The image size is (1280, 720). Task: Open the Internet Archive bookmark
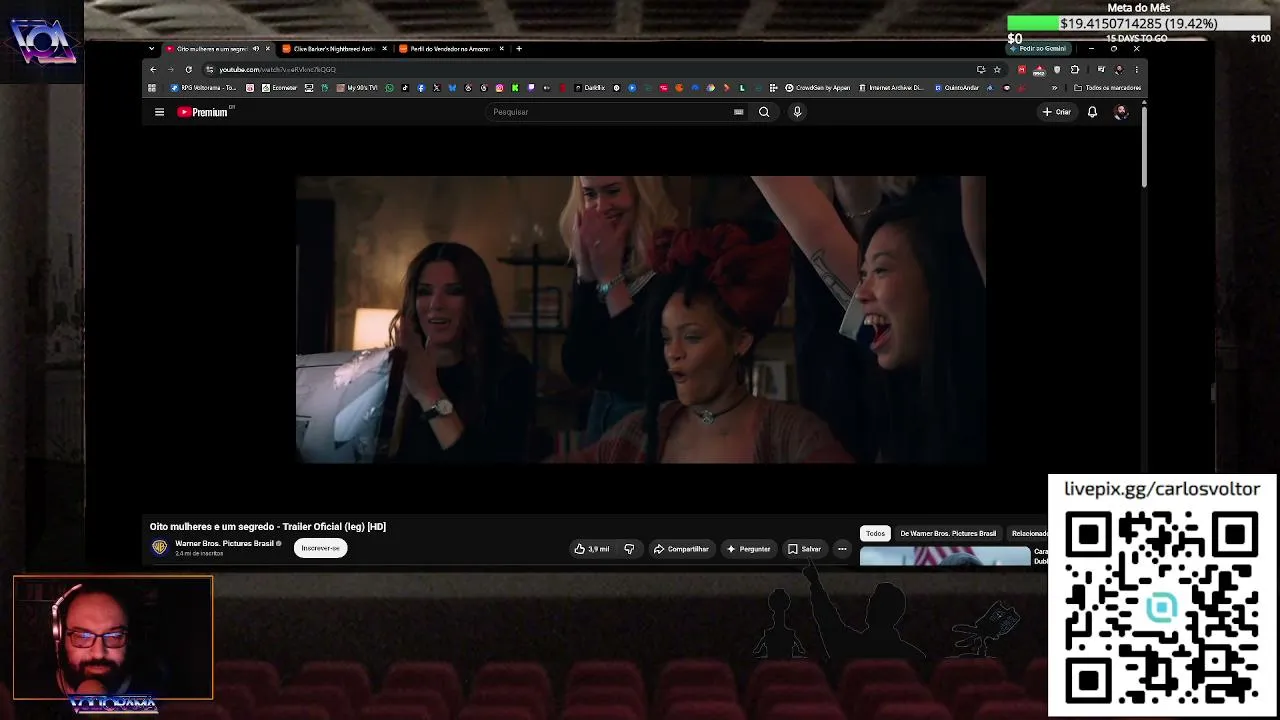[892, 88]
